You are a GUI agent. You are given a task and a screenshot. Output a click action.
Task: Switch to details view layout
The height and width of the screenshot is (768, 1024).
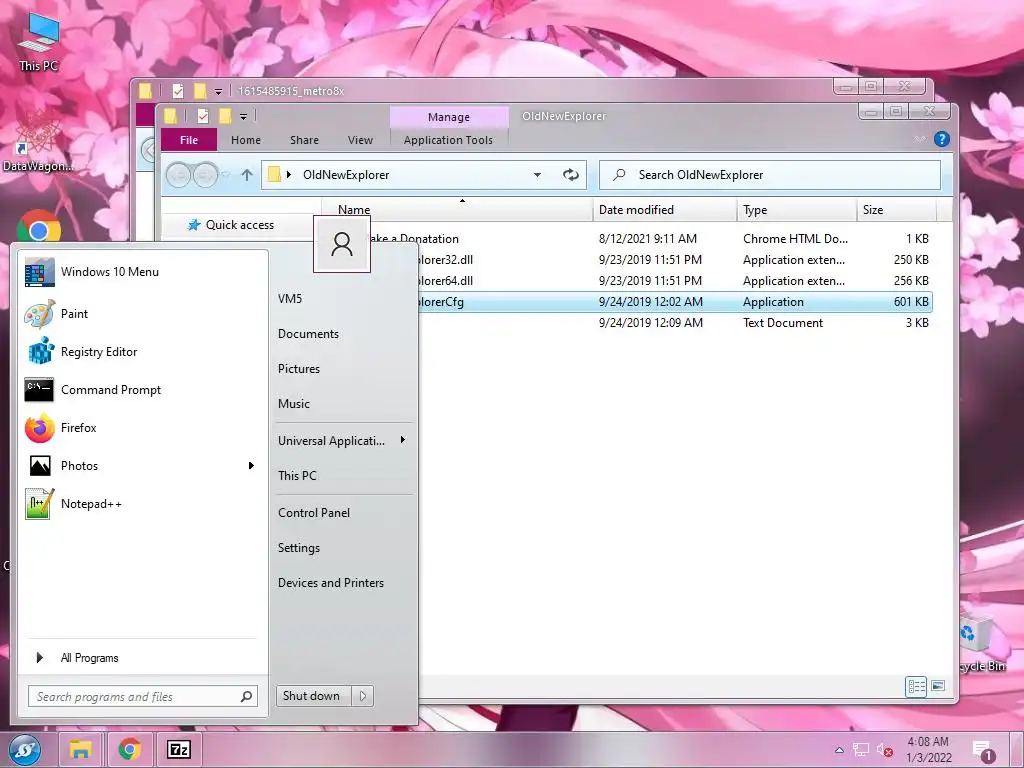point(916,686)
